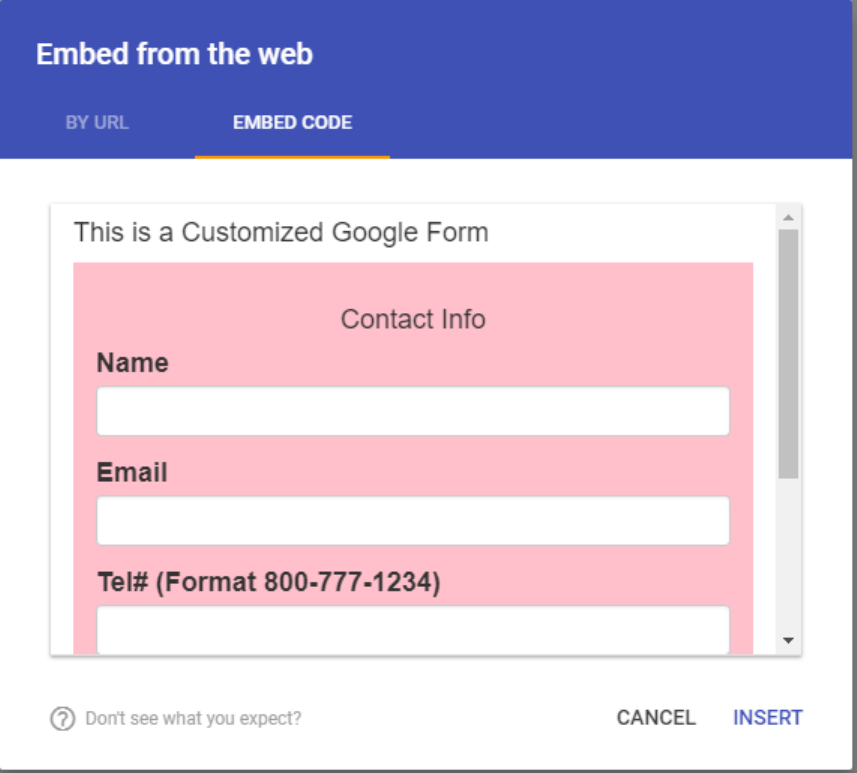This screenshot has height=773, width=857.
Task: Click the INSERT button
Action: [x=767, y=718]
